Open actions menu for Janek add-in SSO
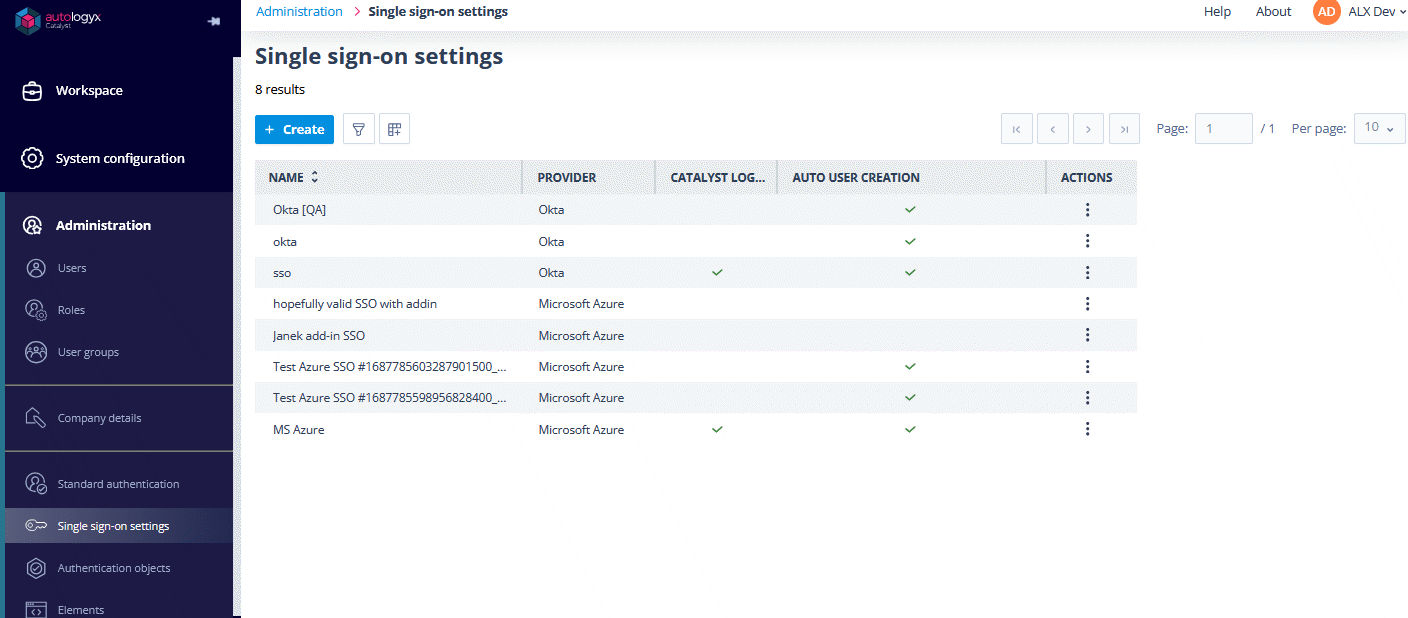The height and width of the screenshot is (618, 1408). [1087, 335]
